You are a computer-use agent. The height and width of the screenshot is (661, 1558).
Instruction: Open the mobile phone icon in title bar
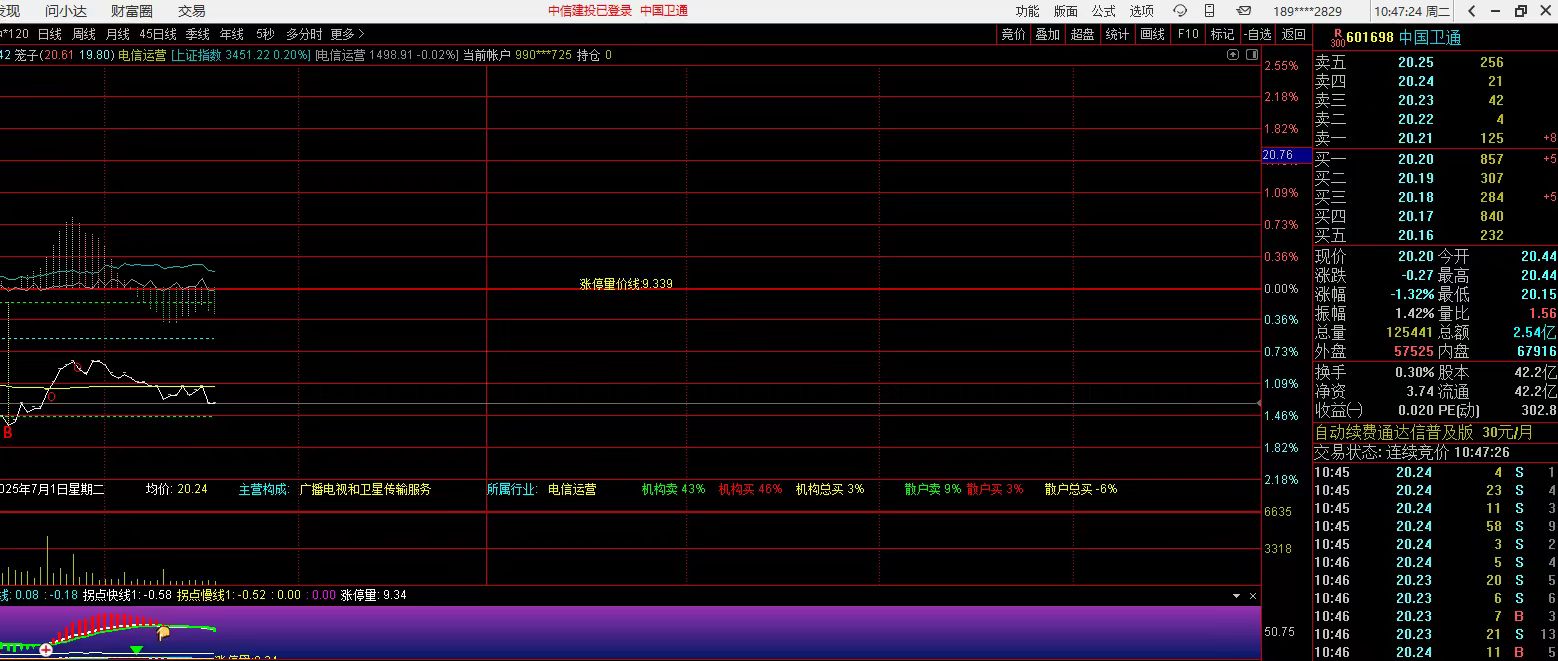1211,11
